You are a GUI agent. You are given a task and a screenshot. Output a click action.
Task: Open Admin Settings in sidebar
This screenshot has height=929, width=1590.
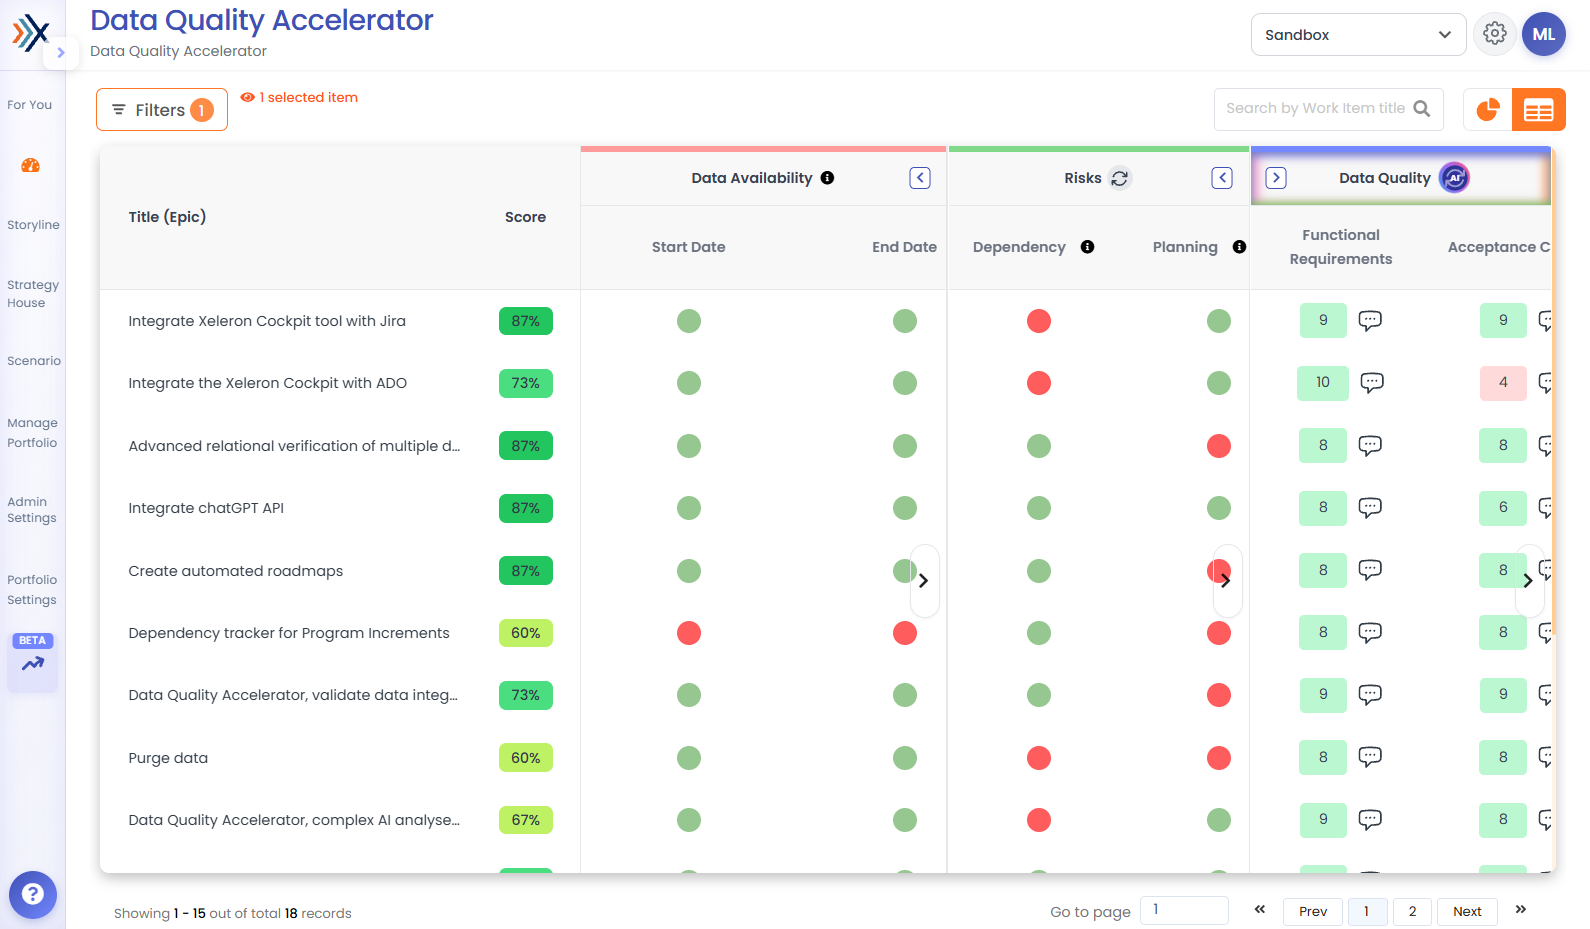(x=32, y=510)
